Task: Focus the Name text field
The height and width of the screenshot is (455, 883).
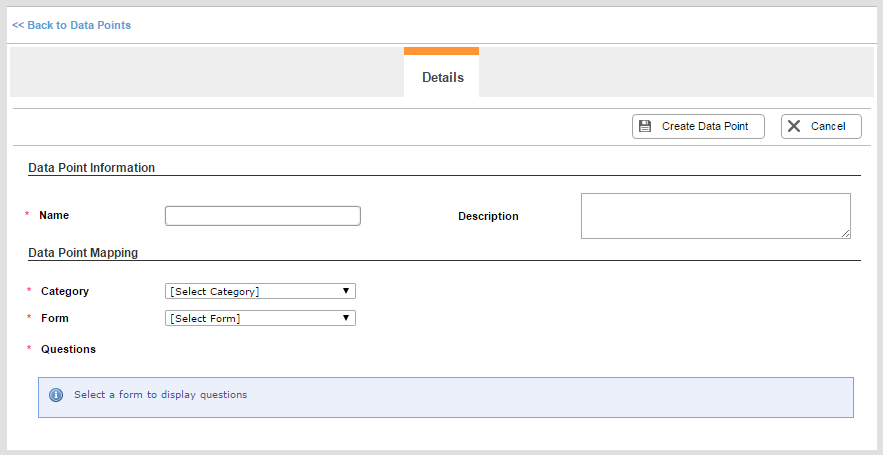Action: pyautogui.click(x=262, y=216)
